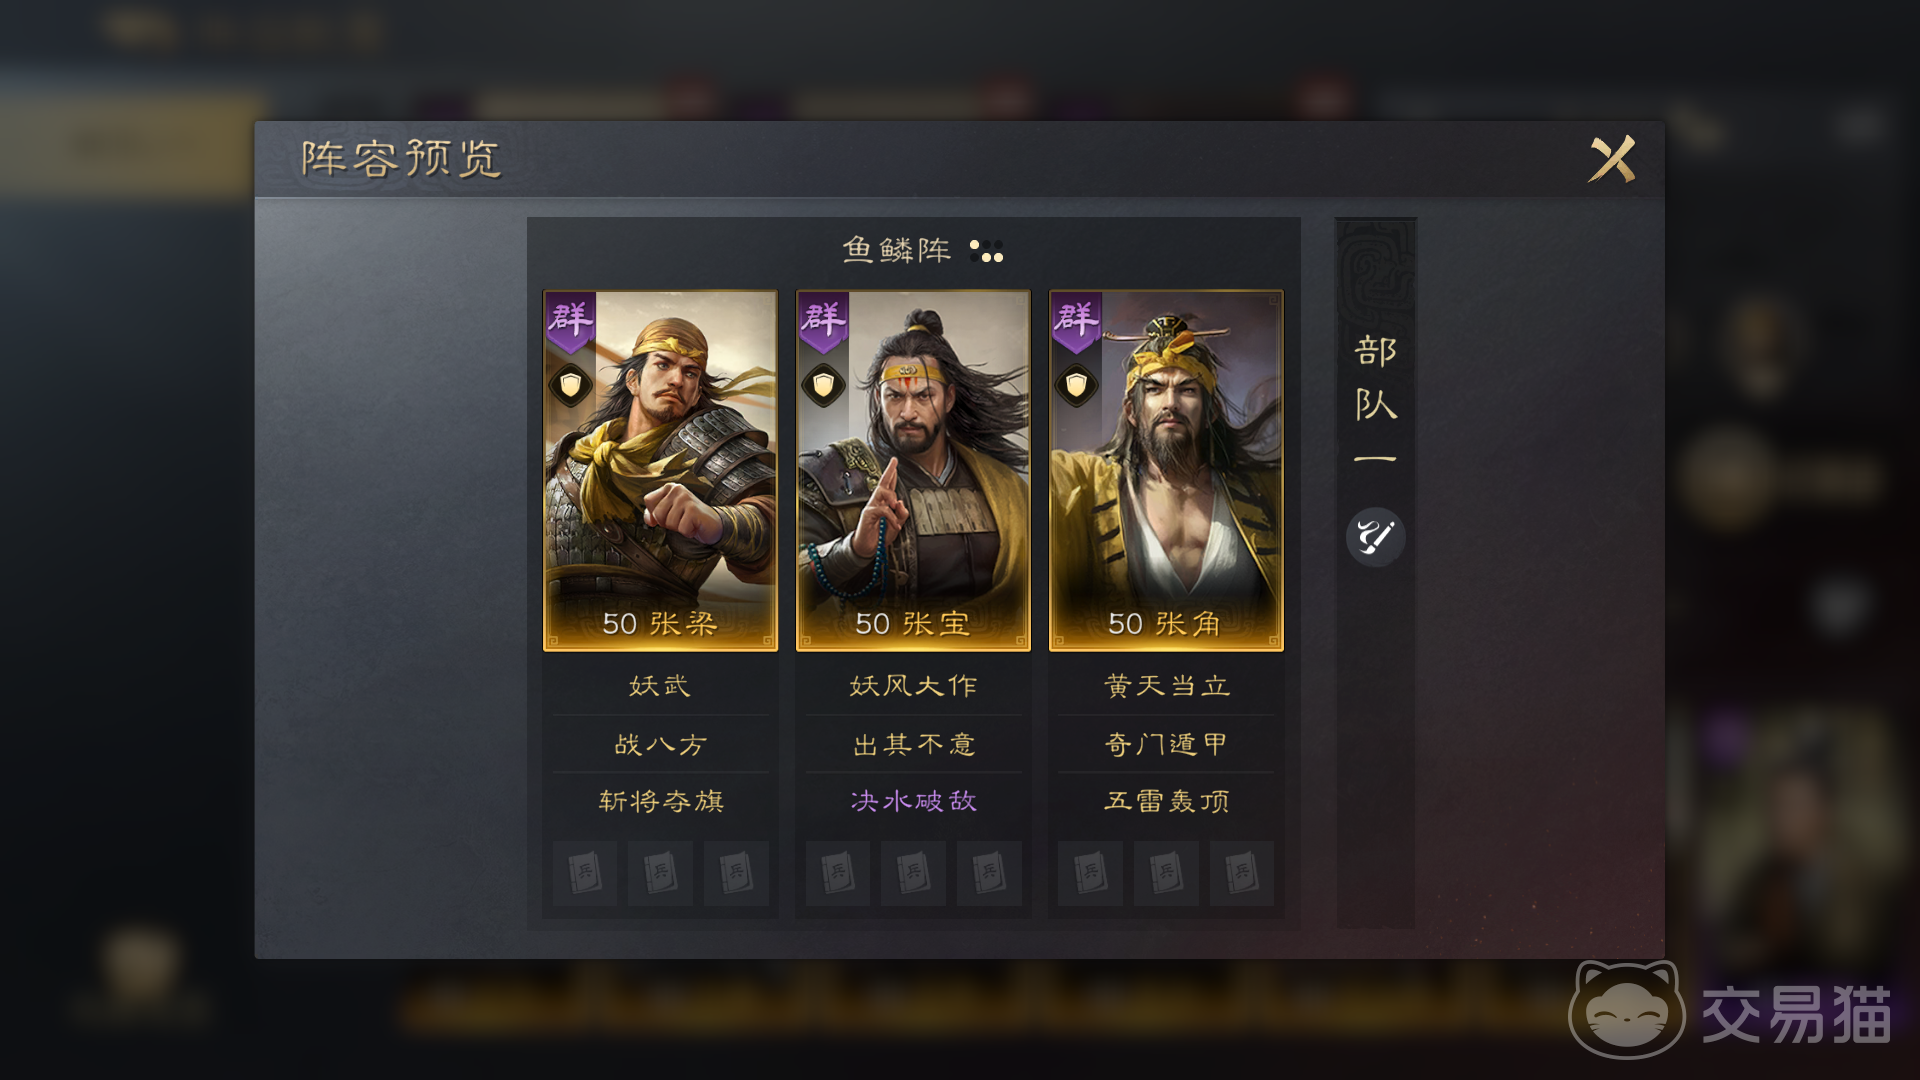Click the shield icon on 张角's card
The height and width of the screenshot is (1080, 1920).
pyautogui.click(x=1076, y=385)
